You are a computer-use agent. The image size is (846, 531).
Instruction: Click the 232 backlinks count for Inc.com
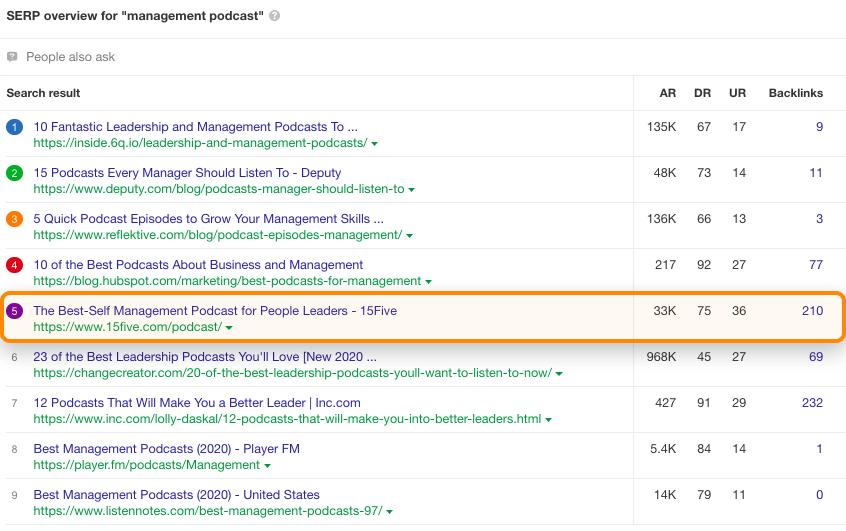tap(812, 403)
